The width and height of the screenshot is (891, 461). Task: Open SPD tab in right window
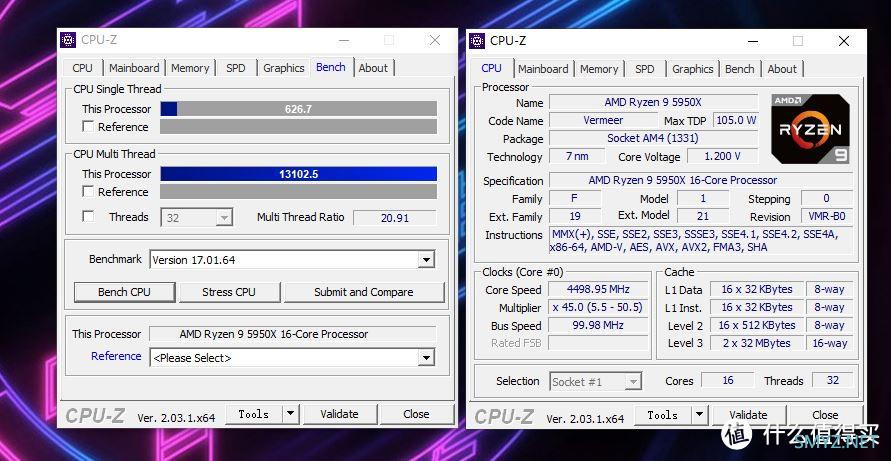(x=644, y=69)
